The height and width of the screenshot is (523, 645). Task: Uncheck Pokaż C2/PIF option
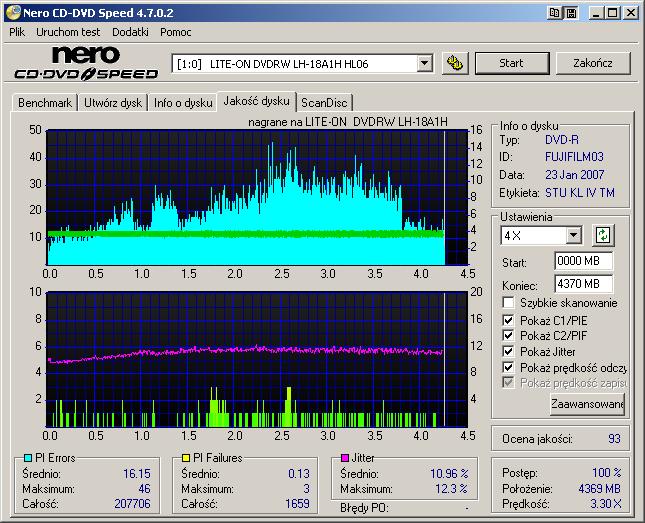tap(508, 335)
